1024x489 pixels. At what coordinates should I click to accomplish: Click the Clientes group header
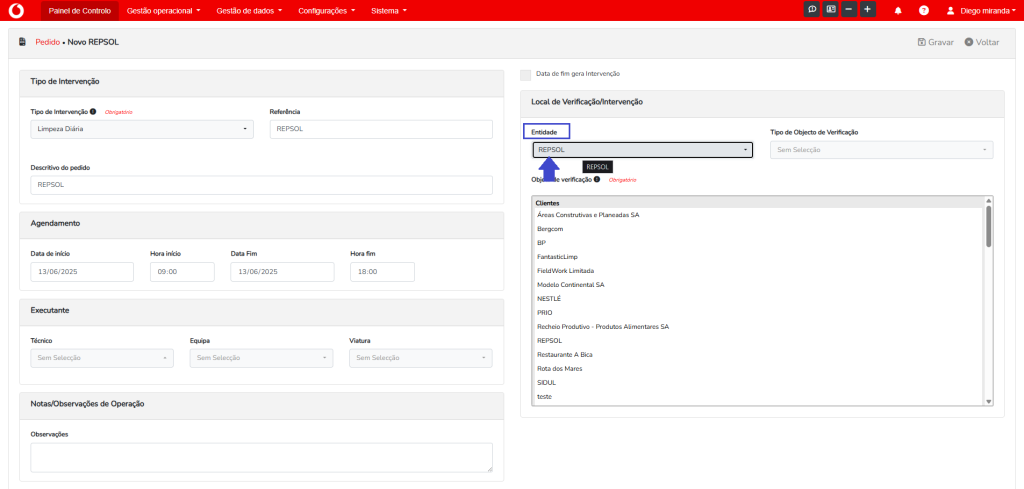(547, 203)
